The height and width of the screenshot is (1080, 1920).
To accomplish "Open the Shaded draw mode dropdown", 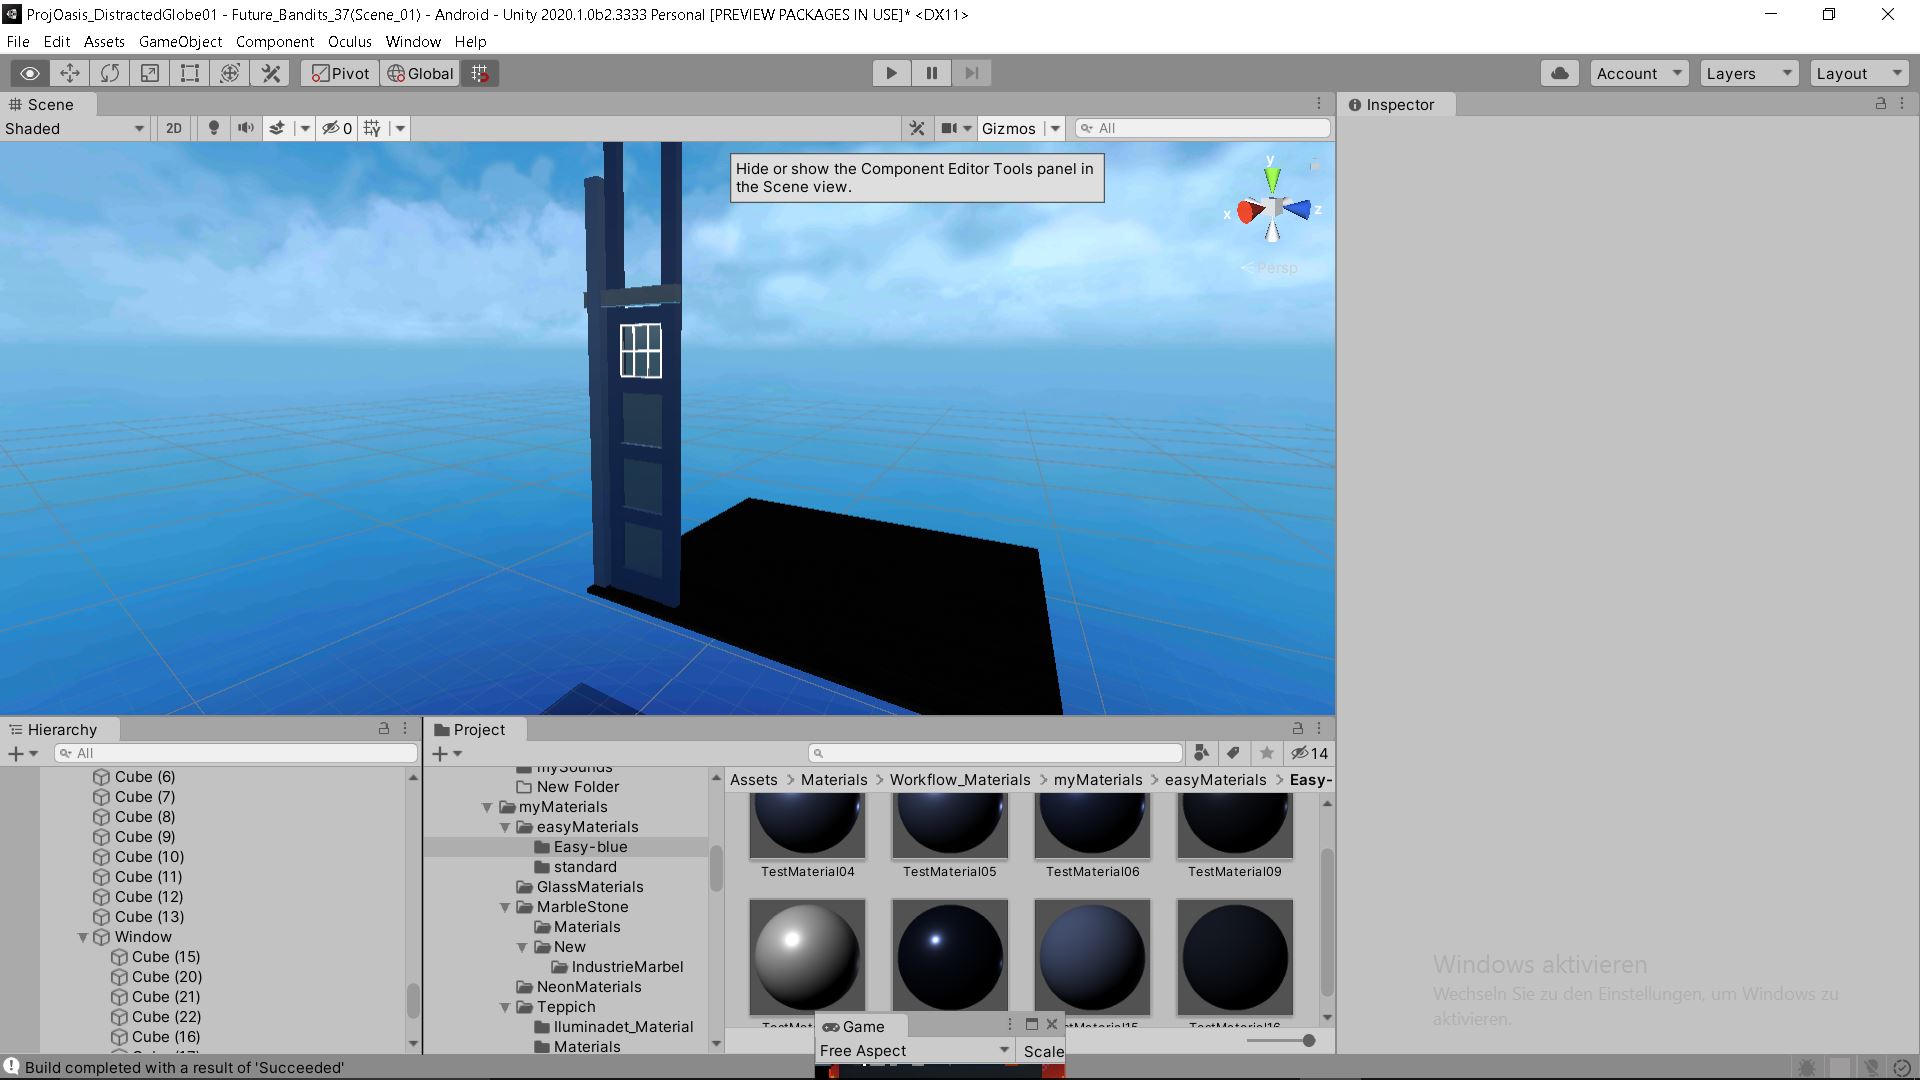I will [75, 128].
